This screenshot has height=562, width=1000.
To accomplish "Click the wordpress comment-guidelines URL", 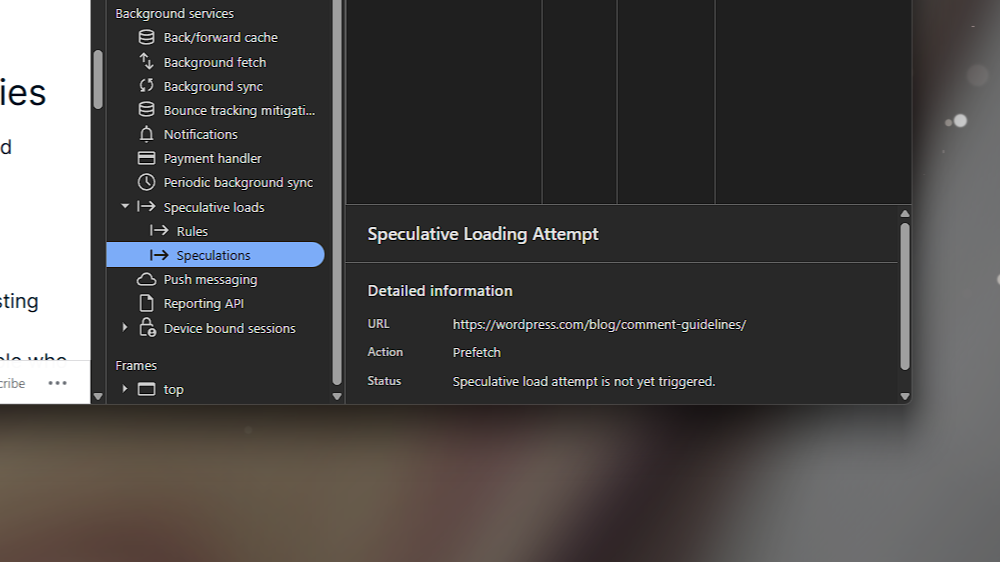I will [x=599, y=324].
